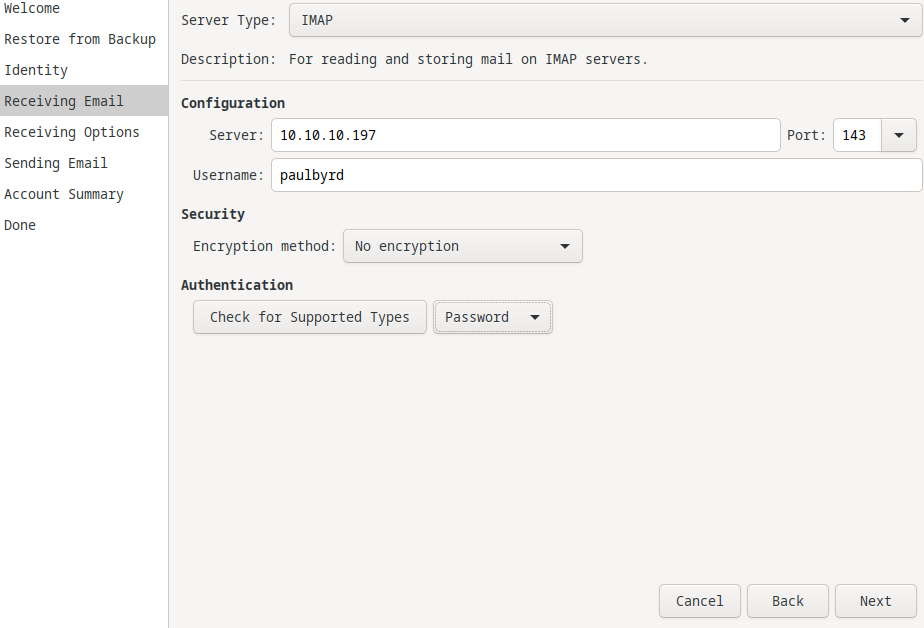Open the Encryption method dropdown

pyautogui.click(x=462, y=246)
